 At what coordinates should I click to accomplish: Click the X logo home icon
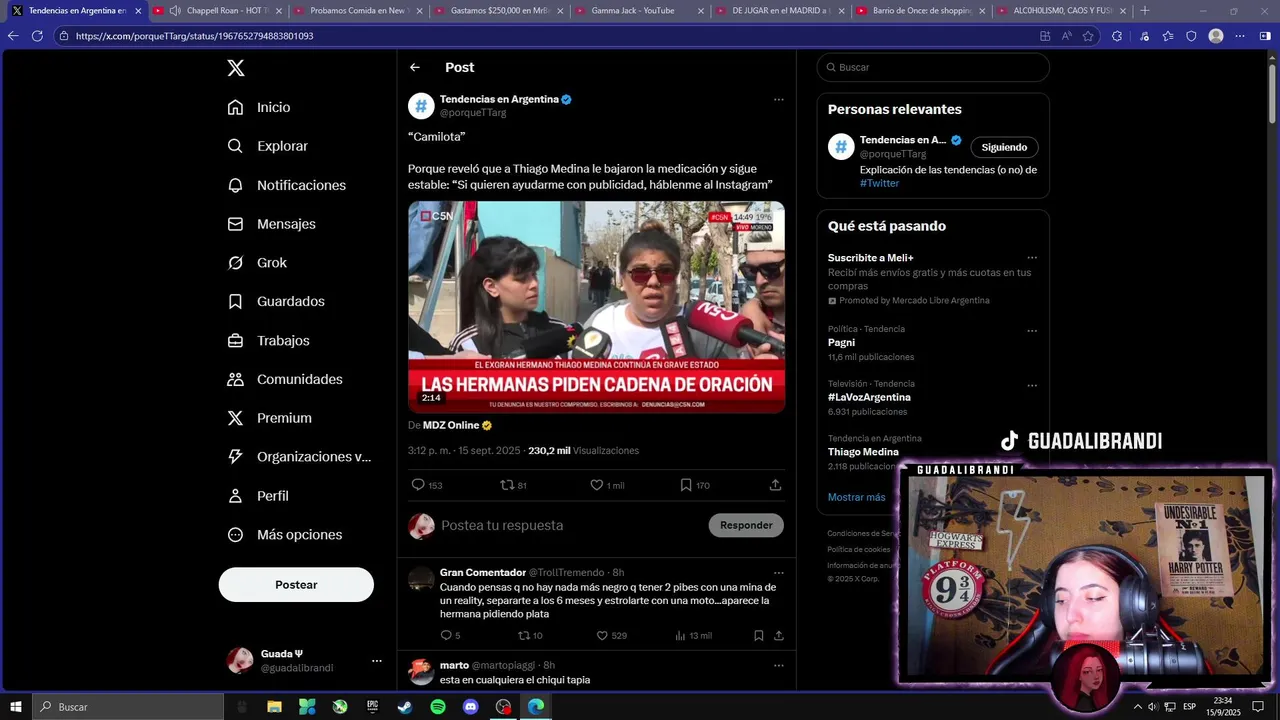coord(235,68)
